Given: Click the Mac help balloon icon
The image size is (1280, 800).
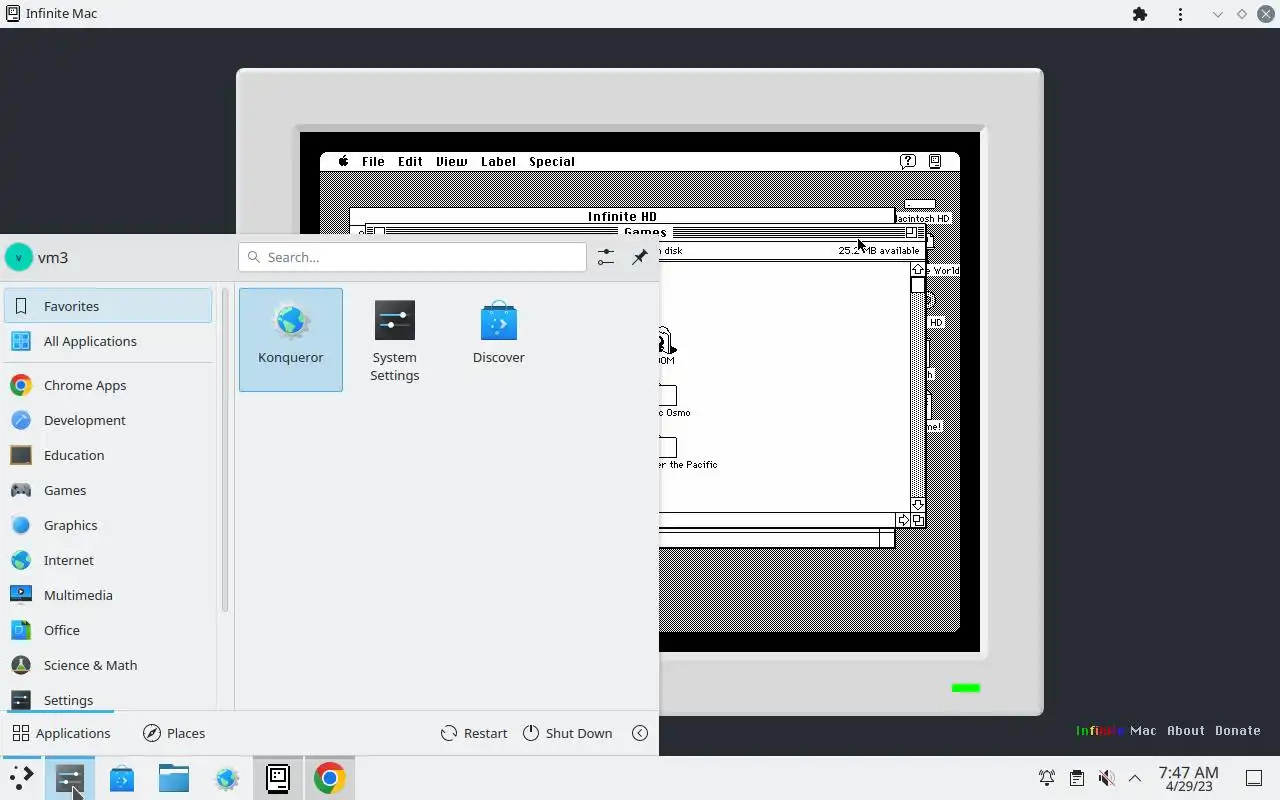Looking at the screenshot, I should pyautogui.click(x=908, y=161).
